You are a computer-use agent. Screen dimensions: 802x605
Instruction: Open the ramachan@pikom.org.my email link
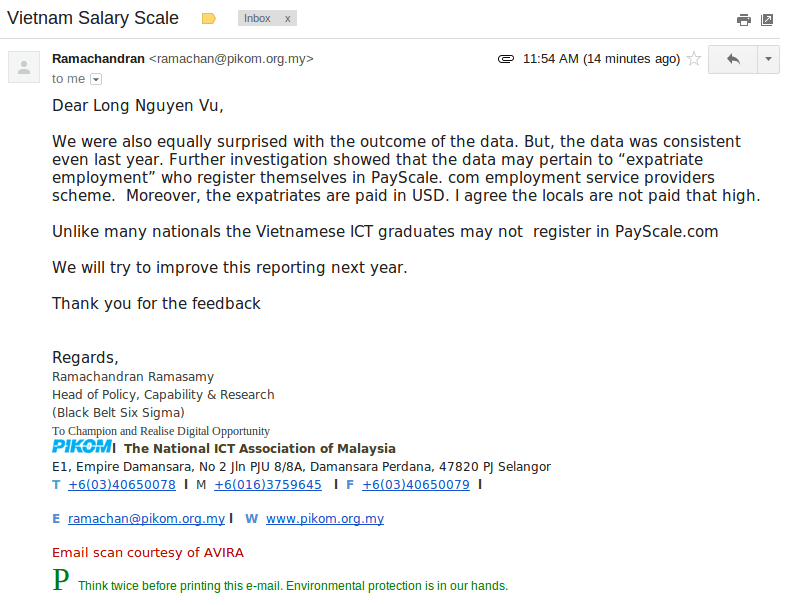click(146, 519)
